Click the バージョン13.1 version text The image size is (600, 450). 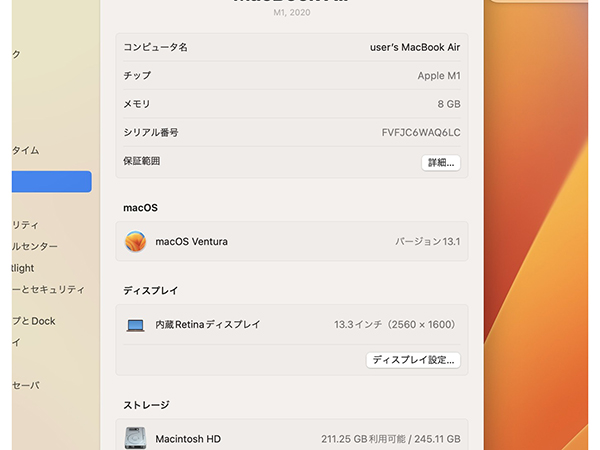(427, 242)
